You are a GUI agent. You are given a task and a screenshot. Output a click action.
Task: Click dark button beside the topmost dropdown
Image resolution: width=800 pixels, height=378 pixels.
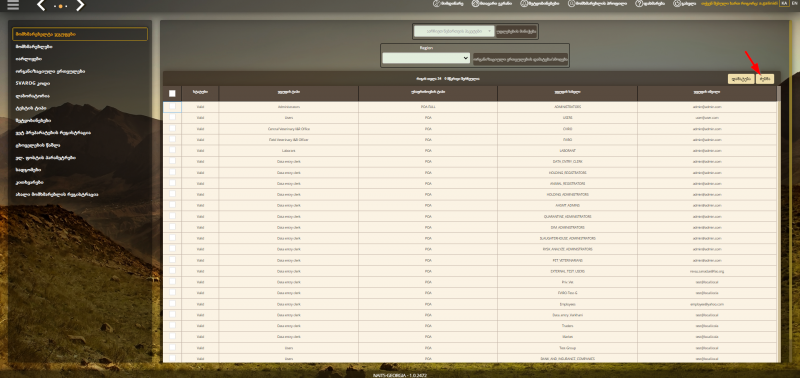point(516,32)
